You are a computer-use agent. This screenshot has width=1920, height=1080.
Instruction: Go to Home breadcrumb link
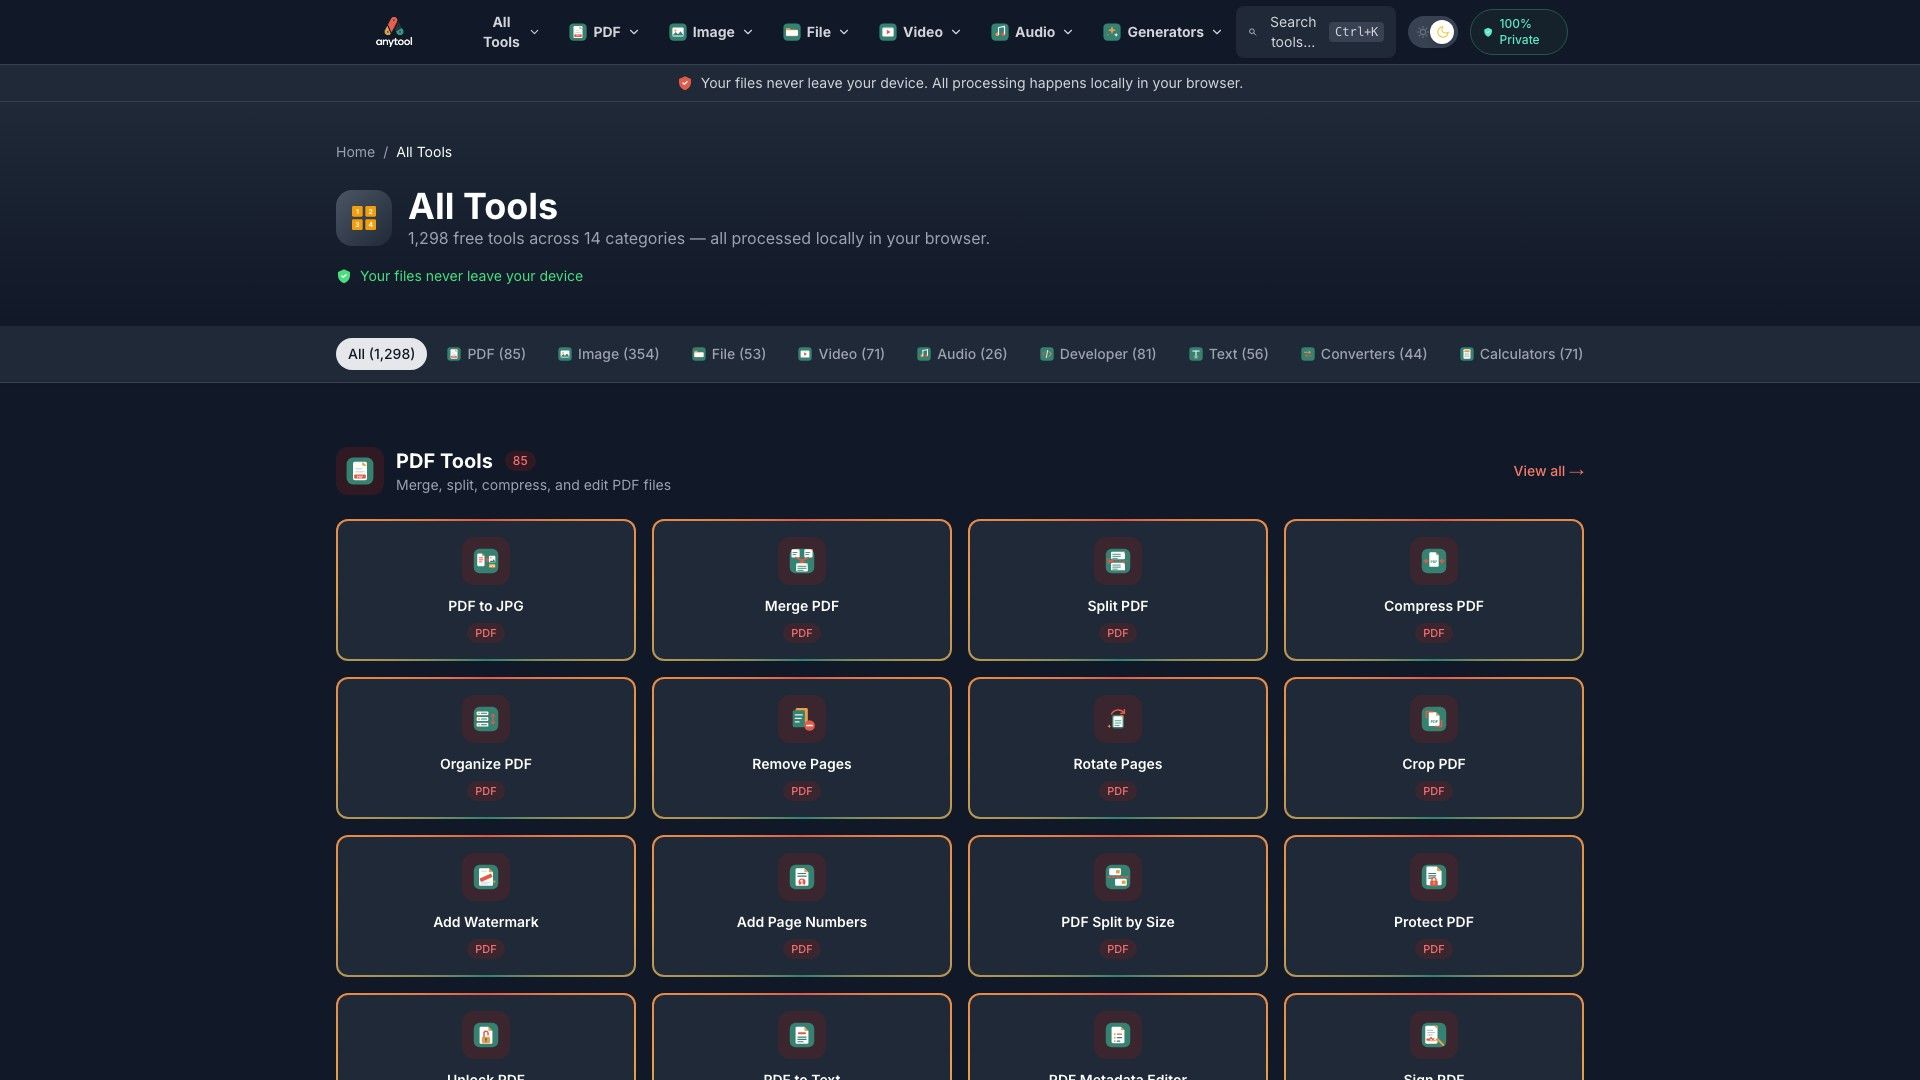pos(355,152)
